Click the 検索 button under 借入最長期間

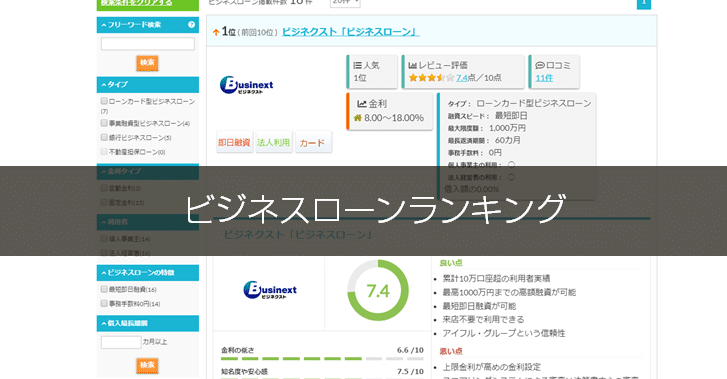click(x=147, y=365)
